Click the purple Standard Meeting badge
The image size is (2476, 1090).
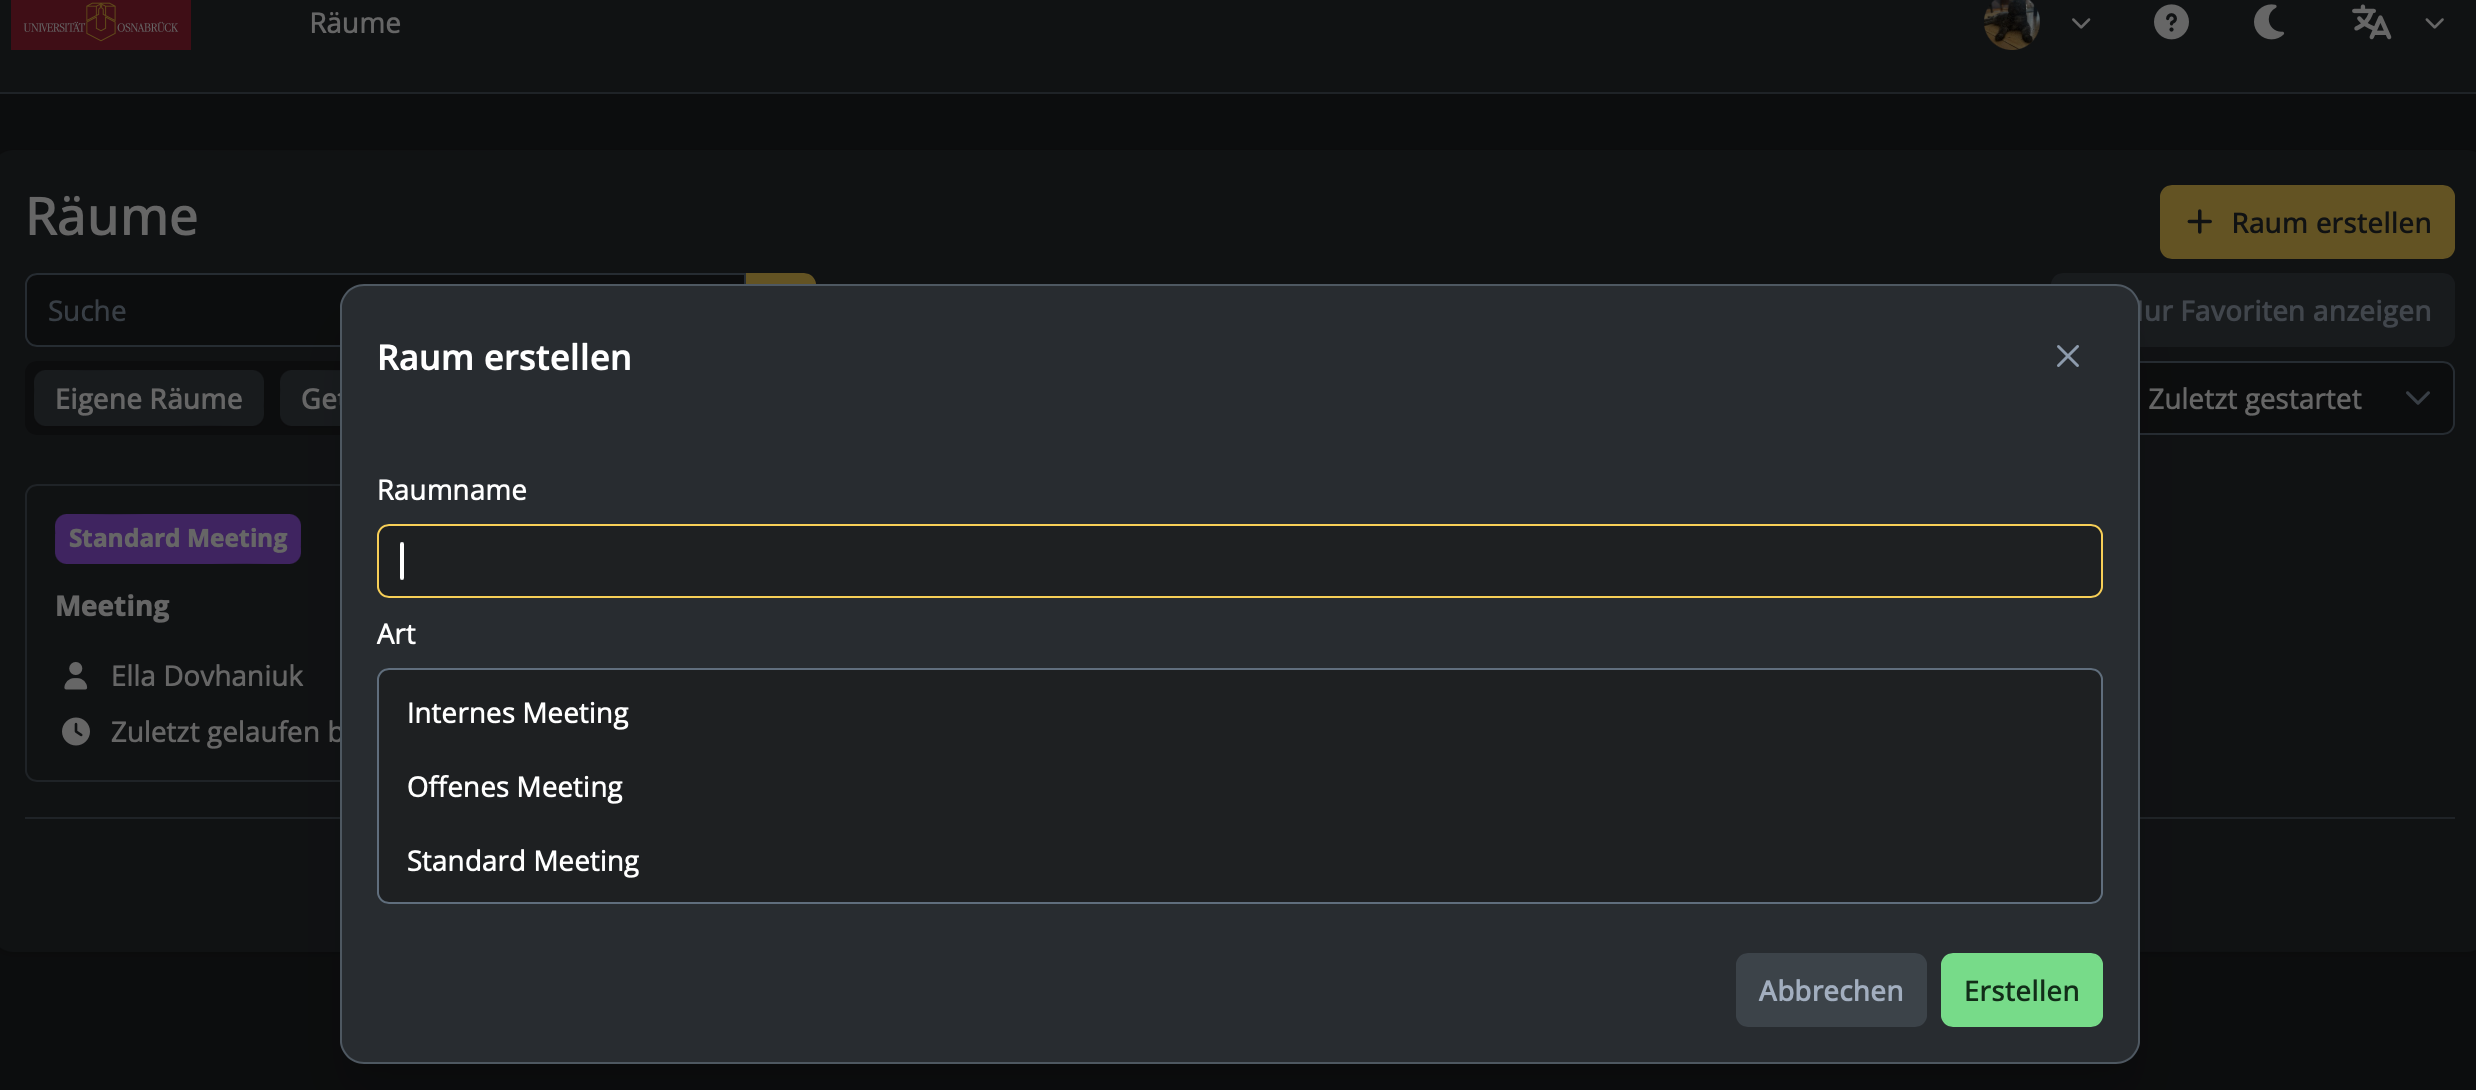point(178,539)
